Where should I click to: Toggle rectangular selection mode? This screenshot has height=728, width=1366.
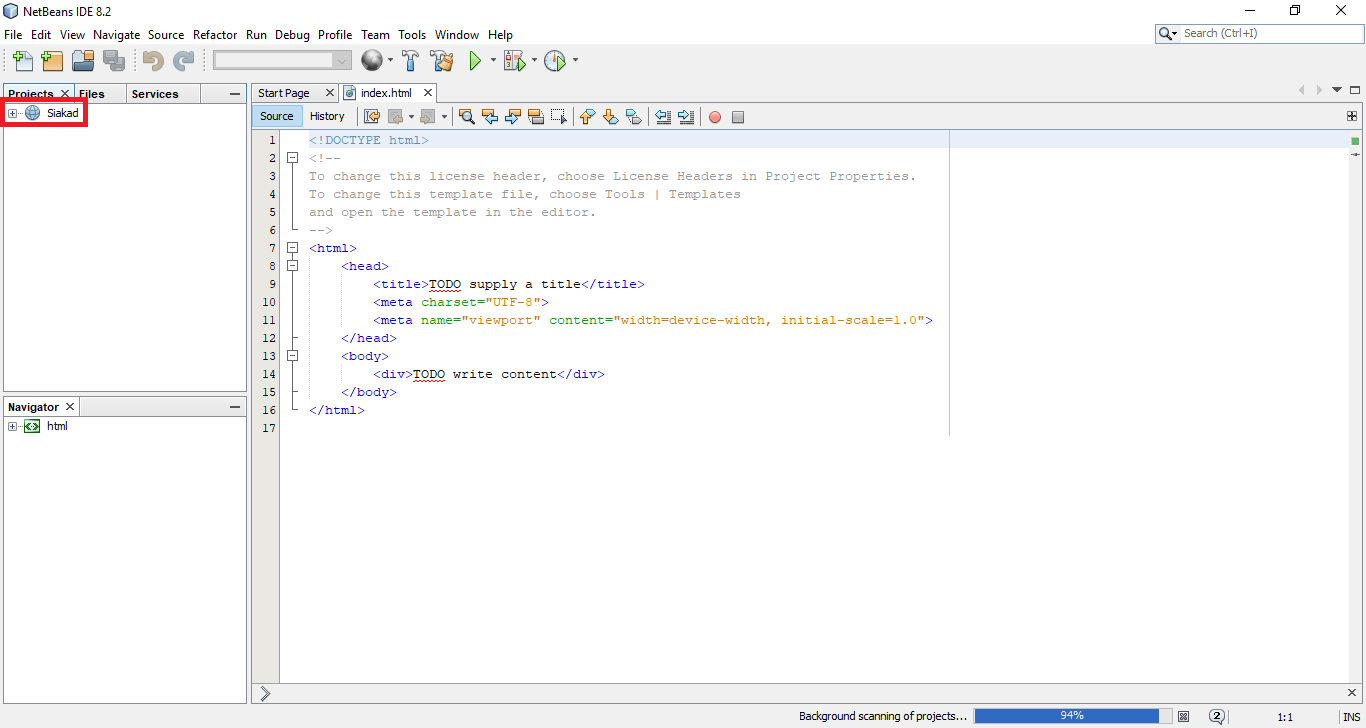coord(558,117)
